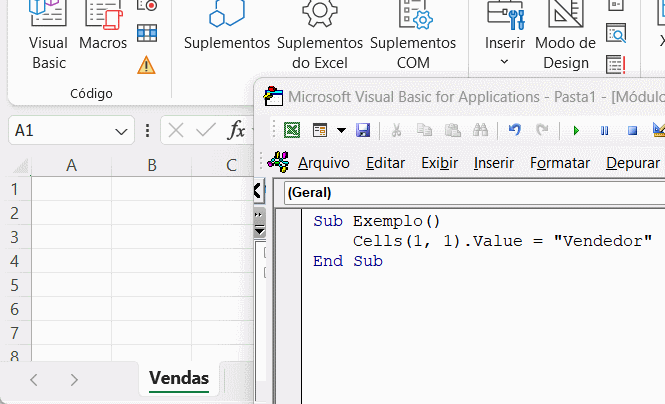665x404 pixels.
Task: Click the Undo arrow in VBA toolbar
Action: [515, 130]
